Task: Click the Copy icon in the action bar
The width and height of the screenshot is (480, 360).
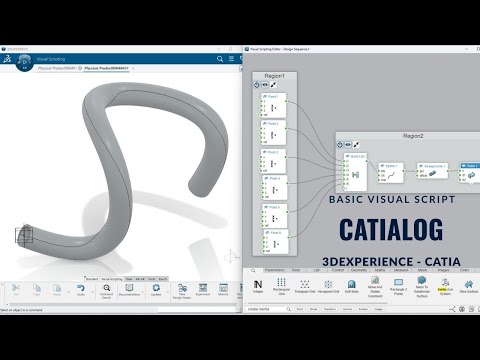Action: tap(37, 288)
